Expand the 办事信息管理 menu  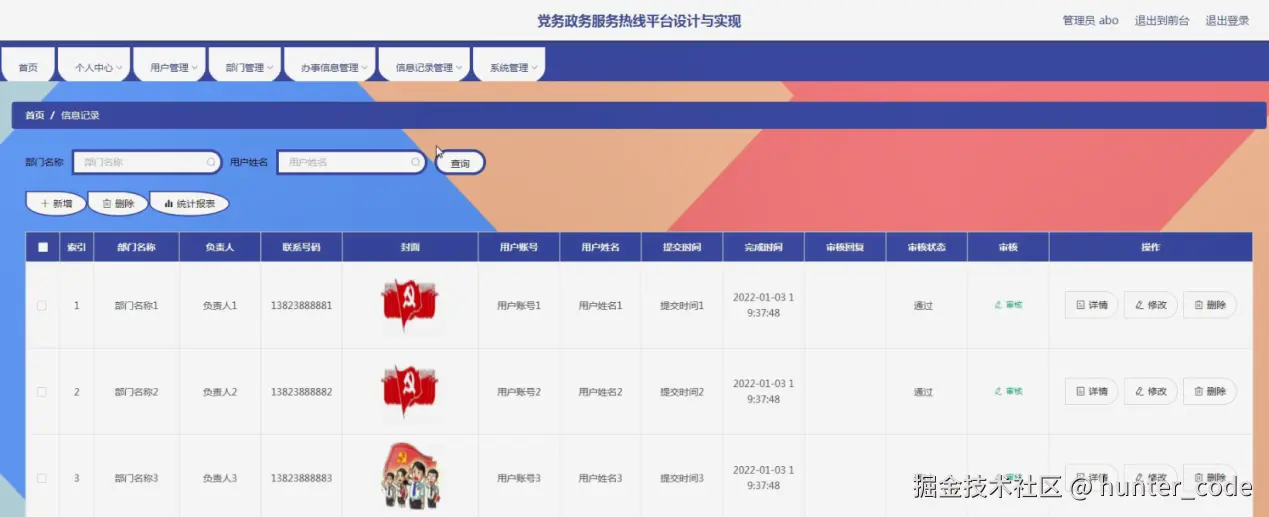[330, 66]
